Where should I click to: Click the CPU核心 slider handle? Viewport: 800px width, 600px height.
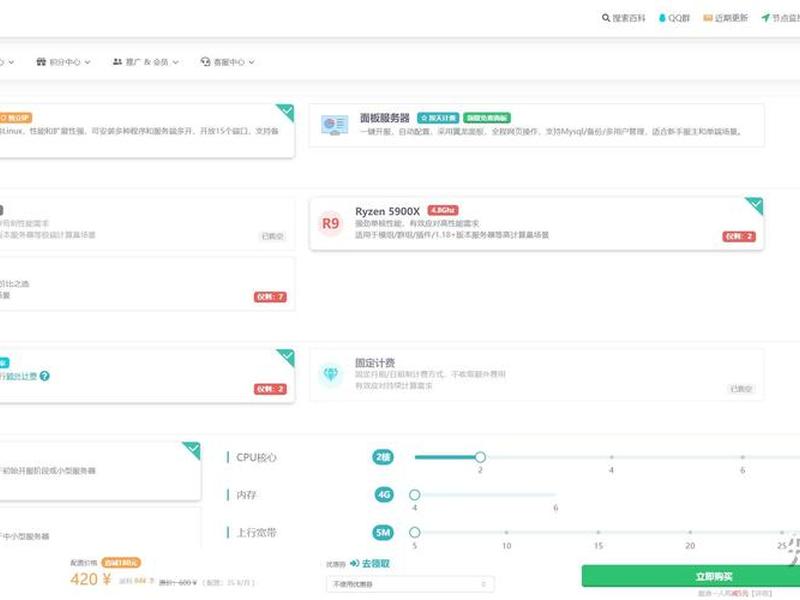tap(480, 457)
